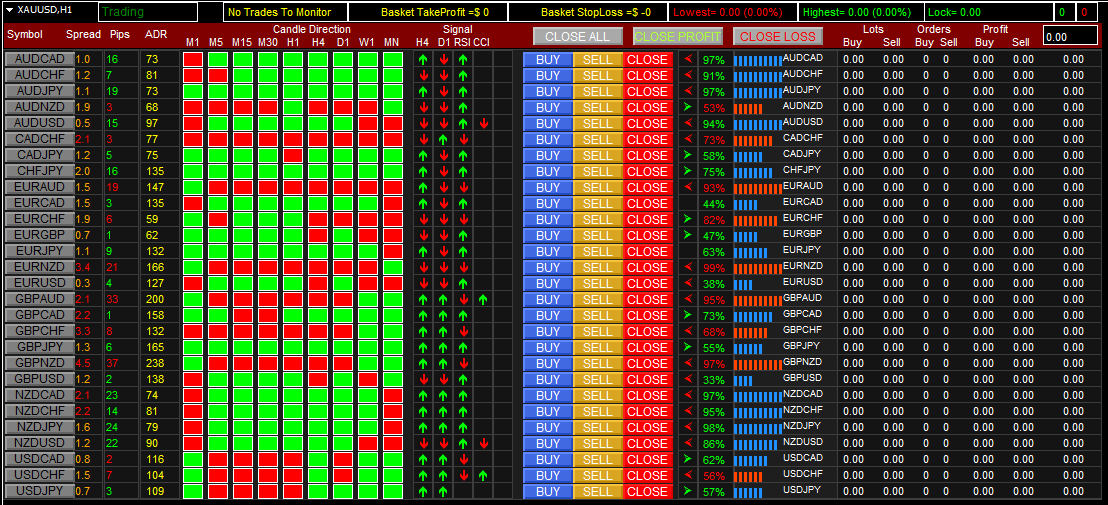Click the W1 candle box for GBPUSD

coord(367,379)
